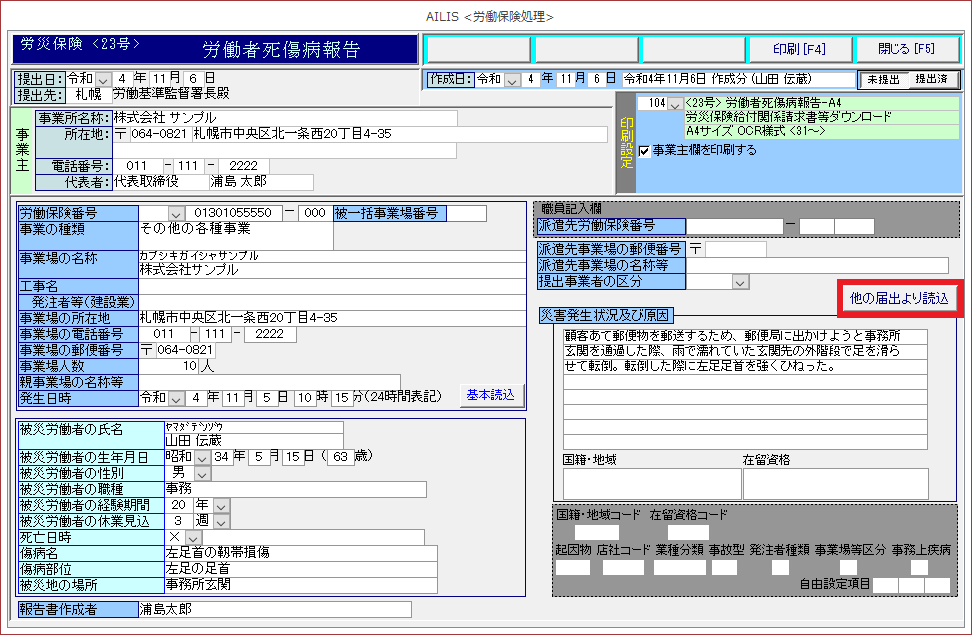Open the 被災労働者の性別 dropdown
The height and width of the screenshot is (635, 972).
coord(202,472)
